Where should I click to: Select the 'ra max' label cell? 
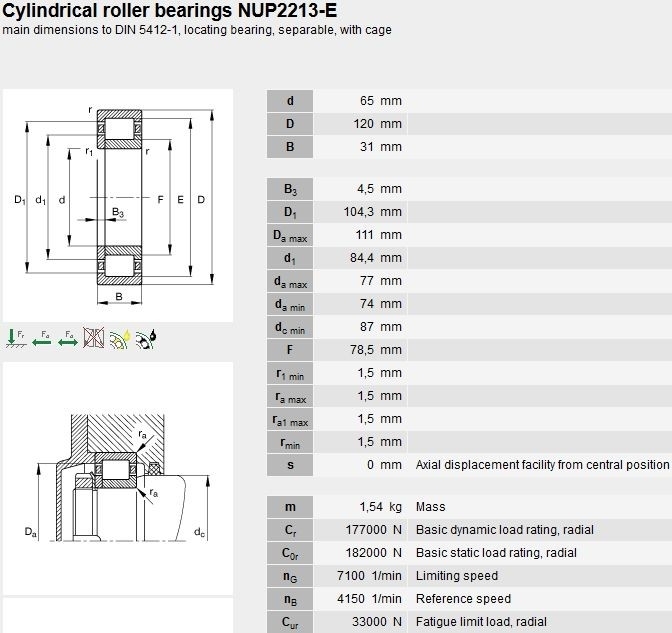290,396
